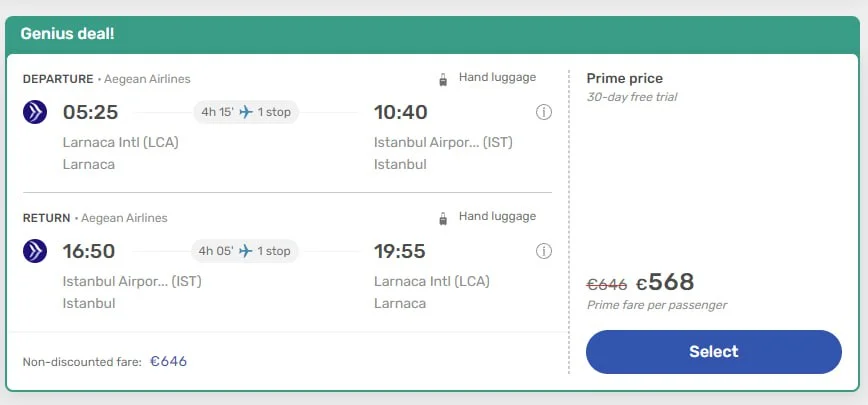Image resolution: width=868 pixels, height=405 pixels.
Task: Click the return flight Aegean Airlines logo
Action: (35, 251)
